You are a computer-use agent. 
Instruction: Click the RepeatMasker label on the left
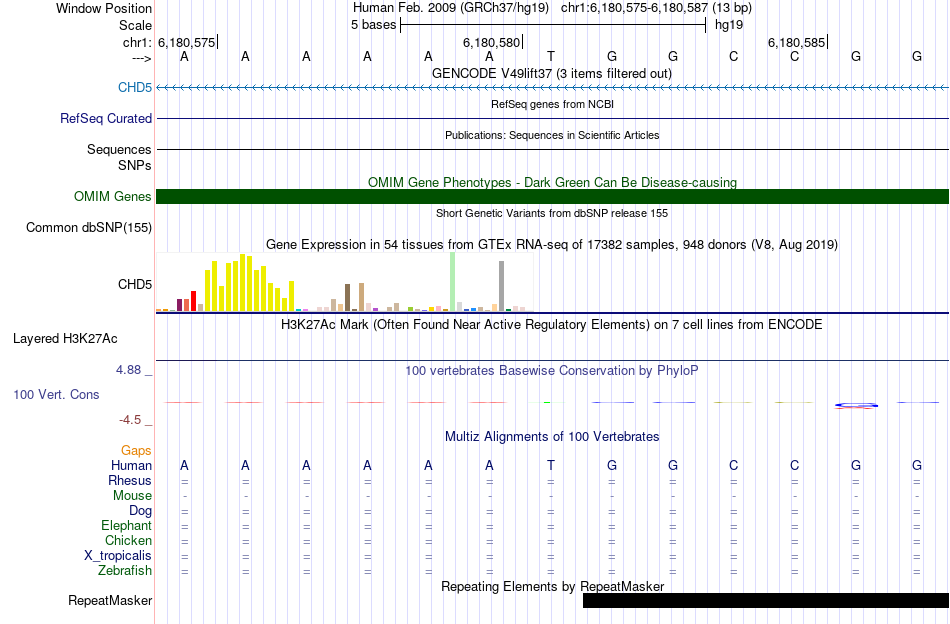pyautogui.click(x=110, y=600)
